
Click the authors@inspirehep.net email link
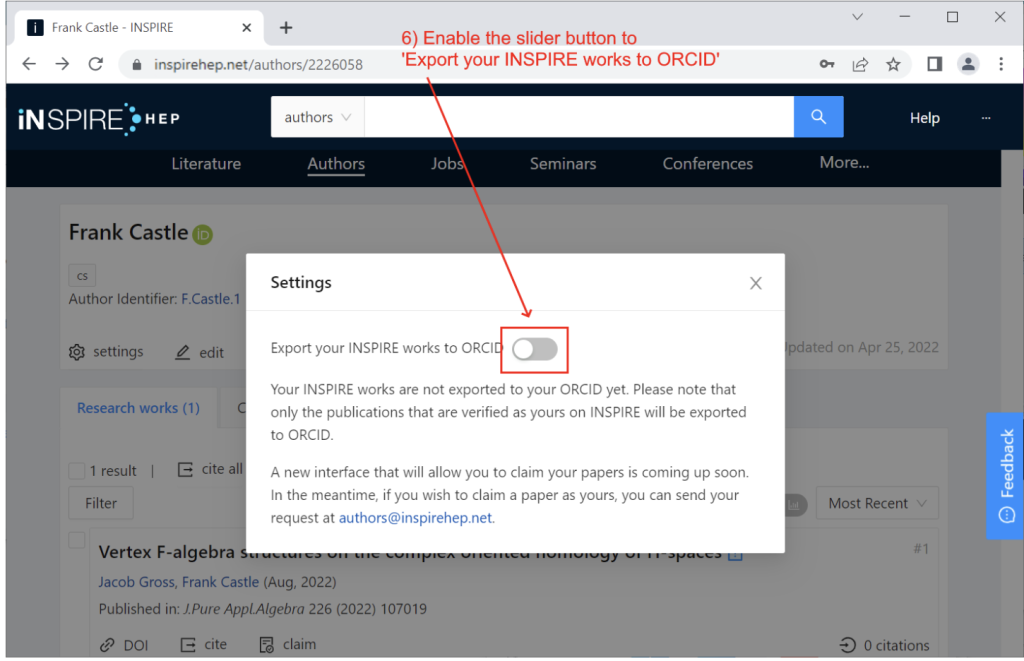415,518
